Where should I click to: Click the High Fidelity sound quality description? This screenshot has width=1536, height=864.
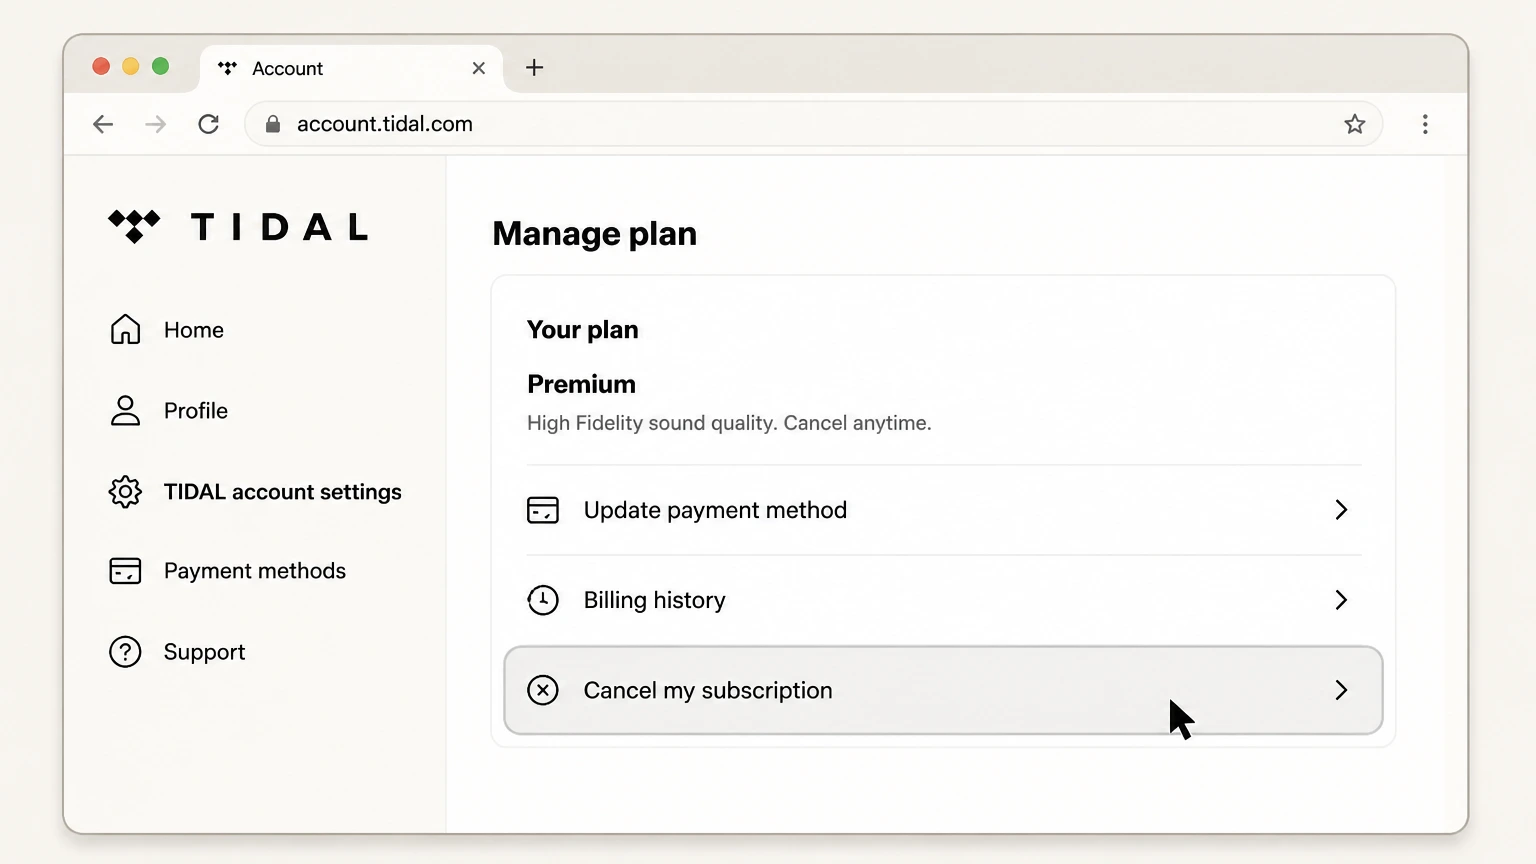pos(729,423)
